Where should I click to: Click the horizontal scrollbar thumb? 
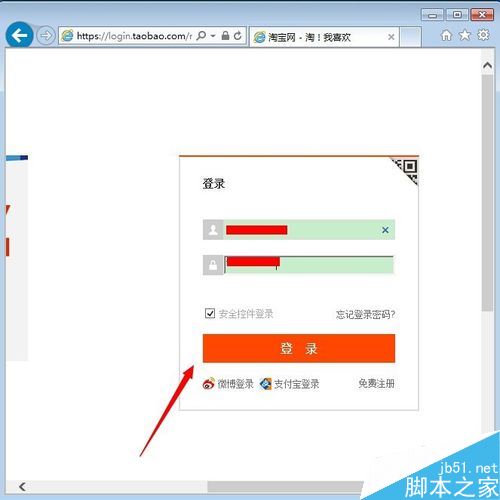pos(285,487)
